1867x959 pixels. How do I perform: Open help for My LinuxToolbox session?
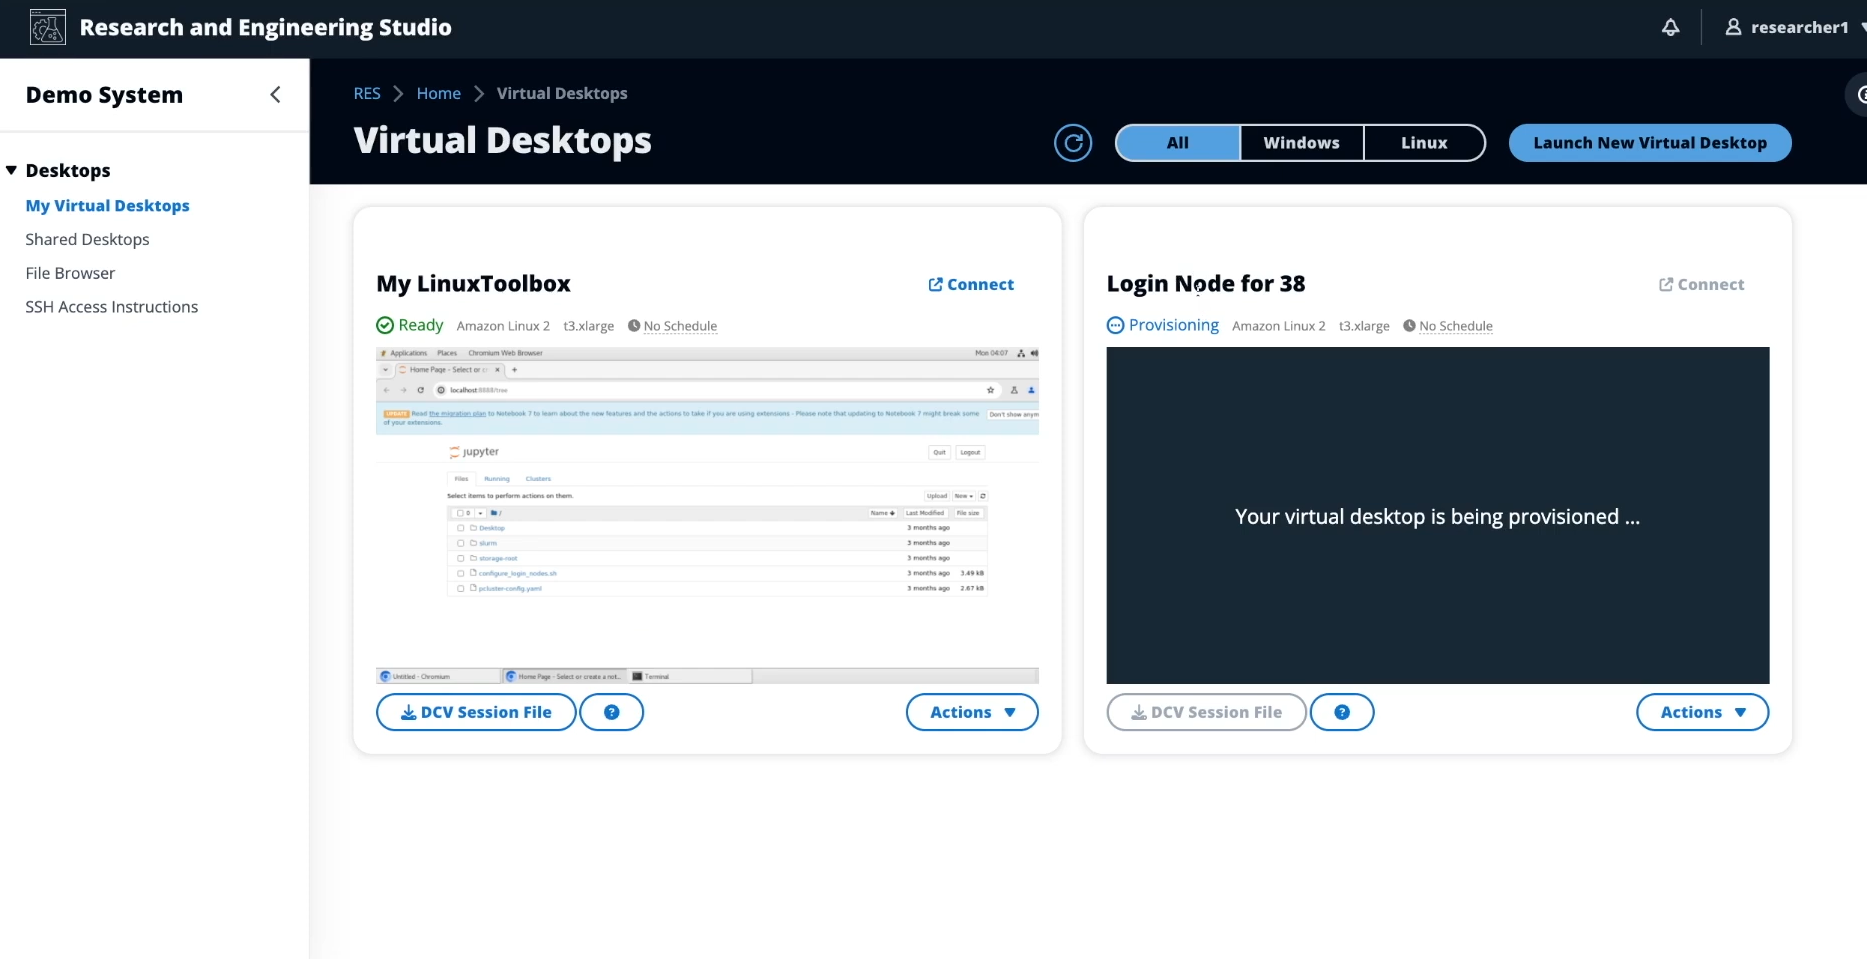pyautogui.click(x=611, y=711)
